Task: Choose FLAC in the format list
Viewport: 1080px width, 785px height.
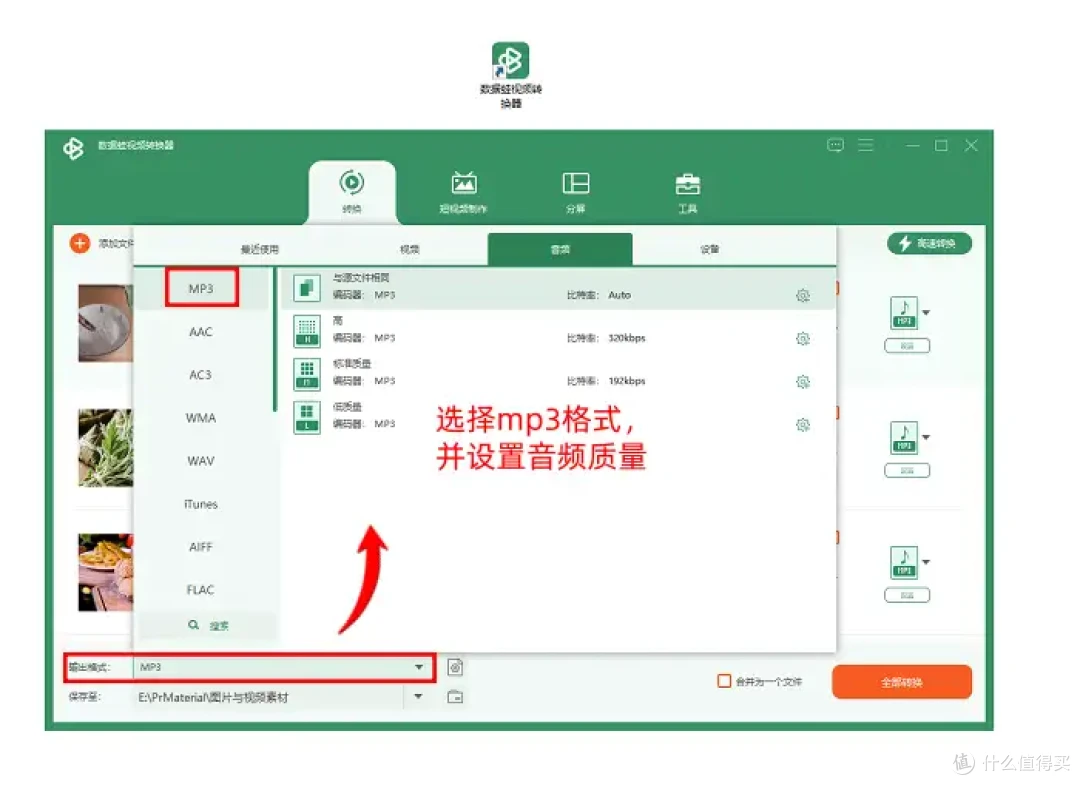Action: [x=201, y=590]
